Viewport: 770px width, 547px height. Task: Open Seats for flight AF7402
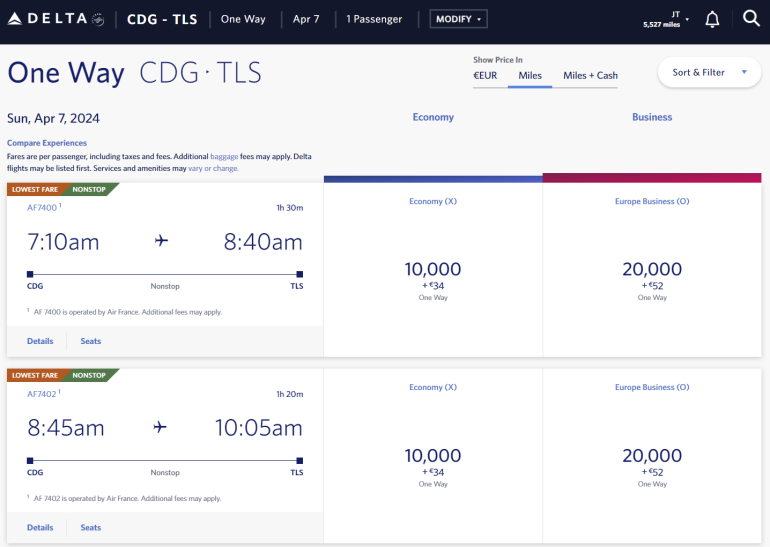[x=91, y=527]
